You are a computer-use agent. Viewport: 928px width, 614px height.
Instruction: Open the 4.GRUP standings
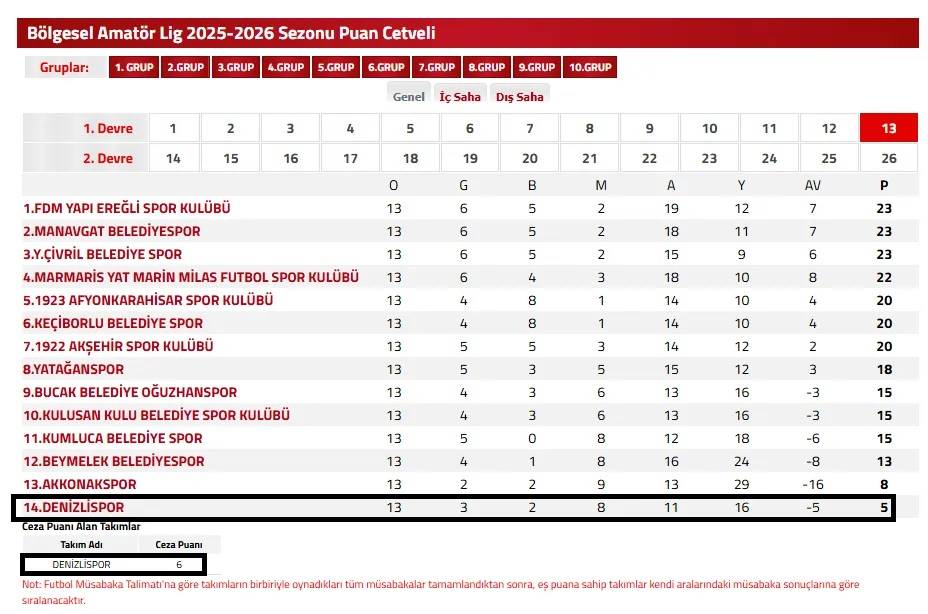click(285, 67)
